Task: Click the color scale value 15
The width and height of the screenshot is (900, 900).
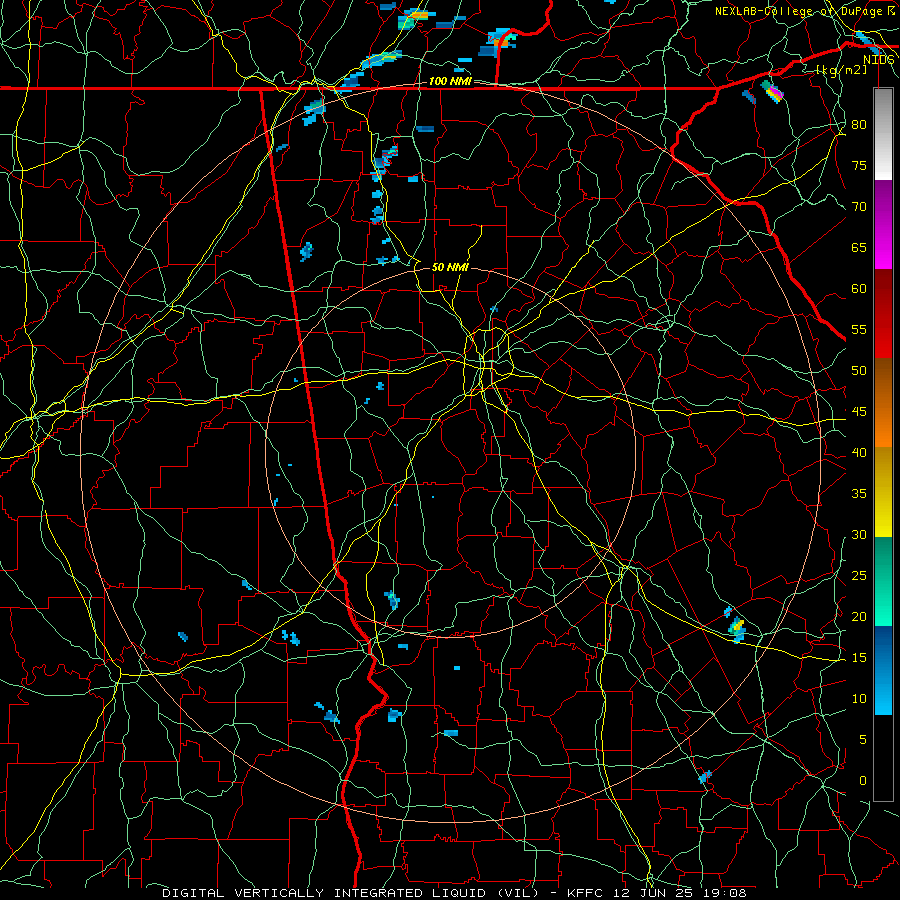Action: 859,658
